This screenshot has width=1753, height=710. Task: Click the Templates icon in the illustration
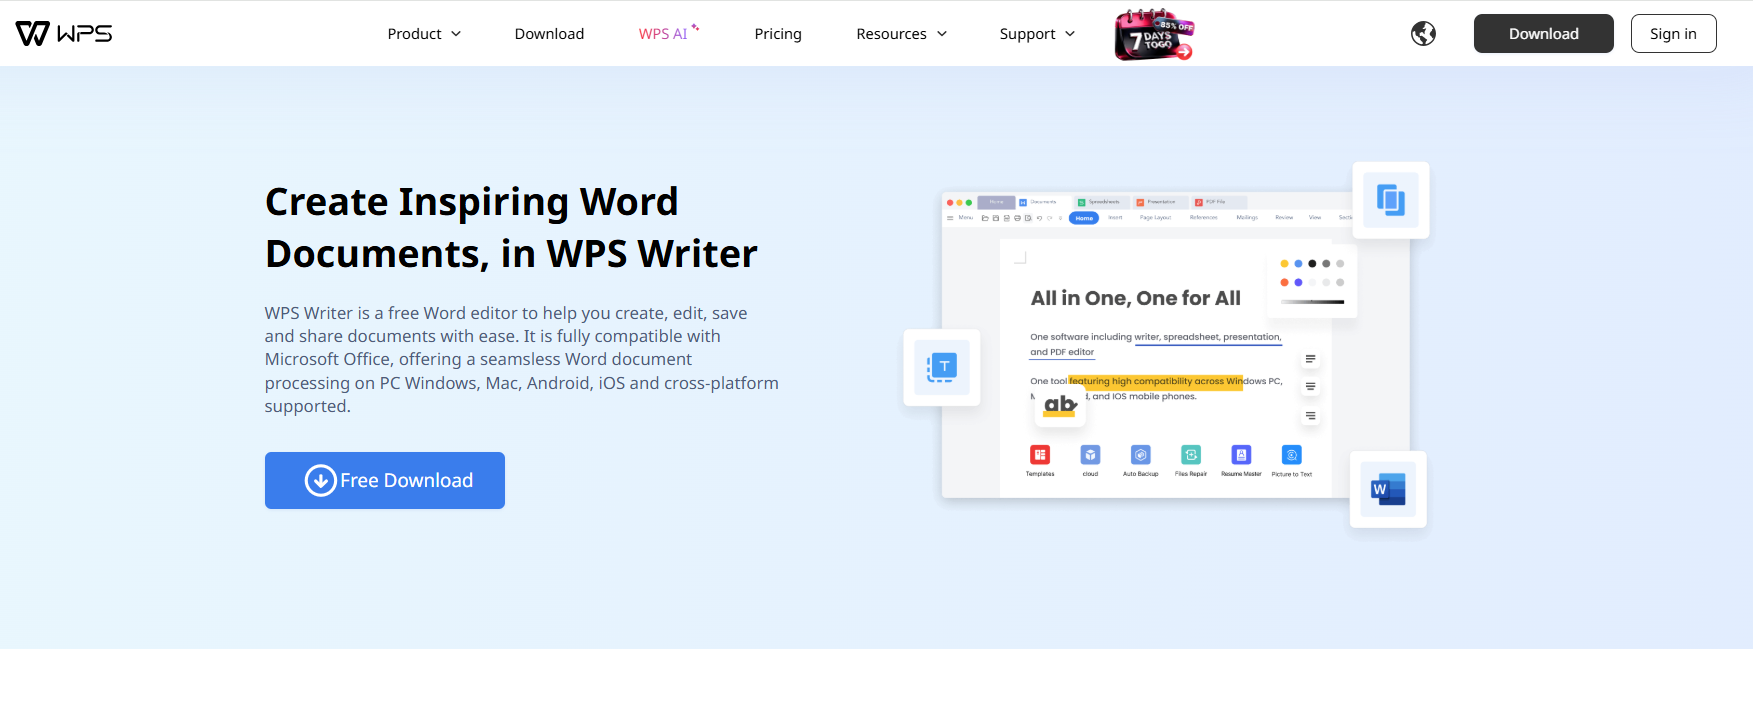click(1040, 455)
